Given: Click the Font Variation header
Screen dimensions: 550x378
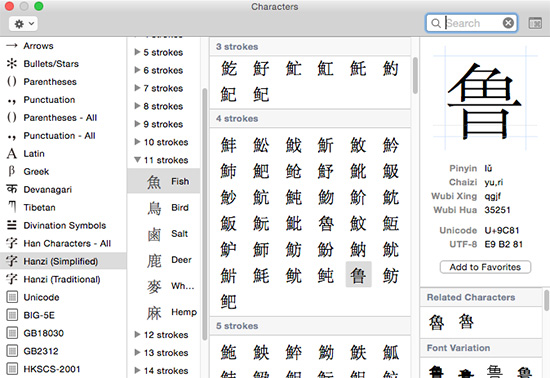Looking at the screenshot, I should pyautogui.click(x=481, y=348).
